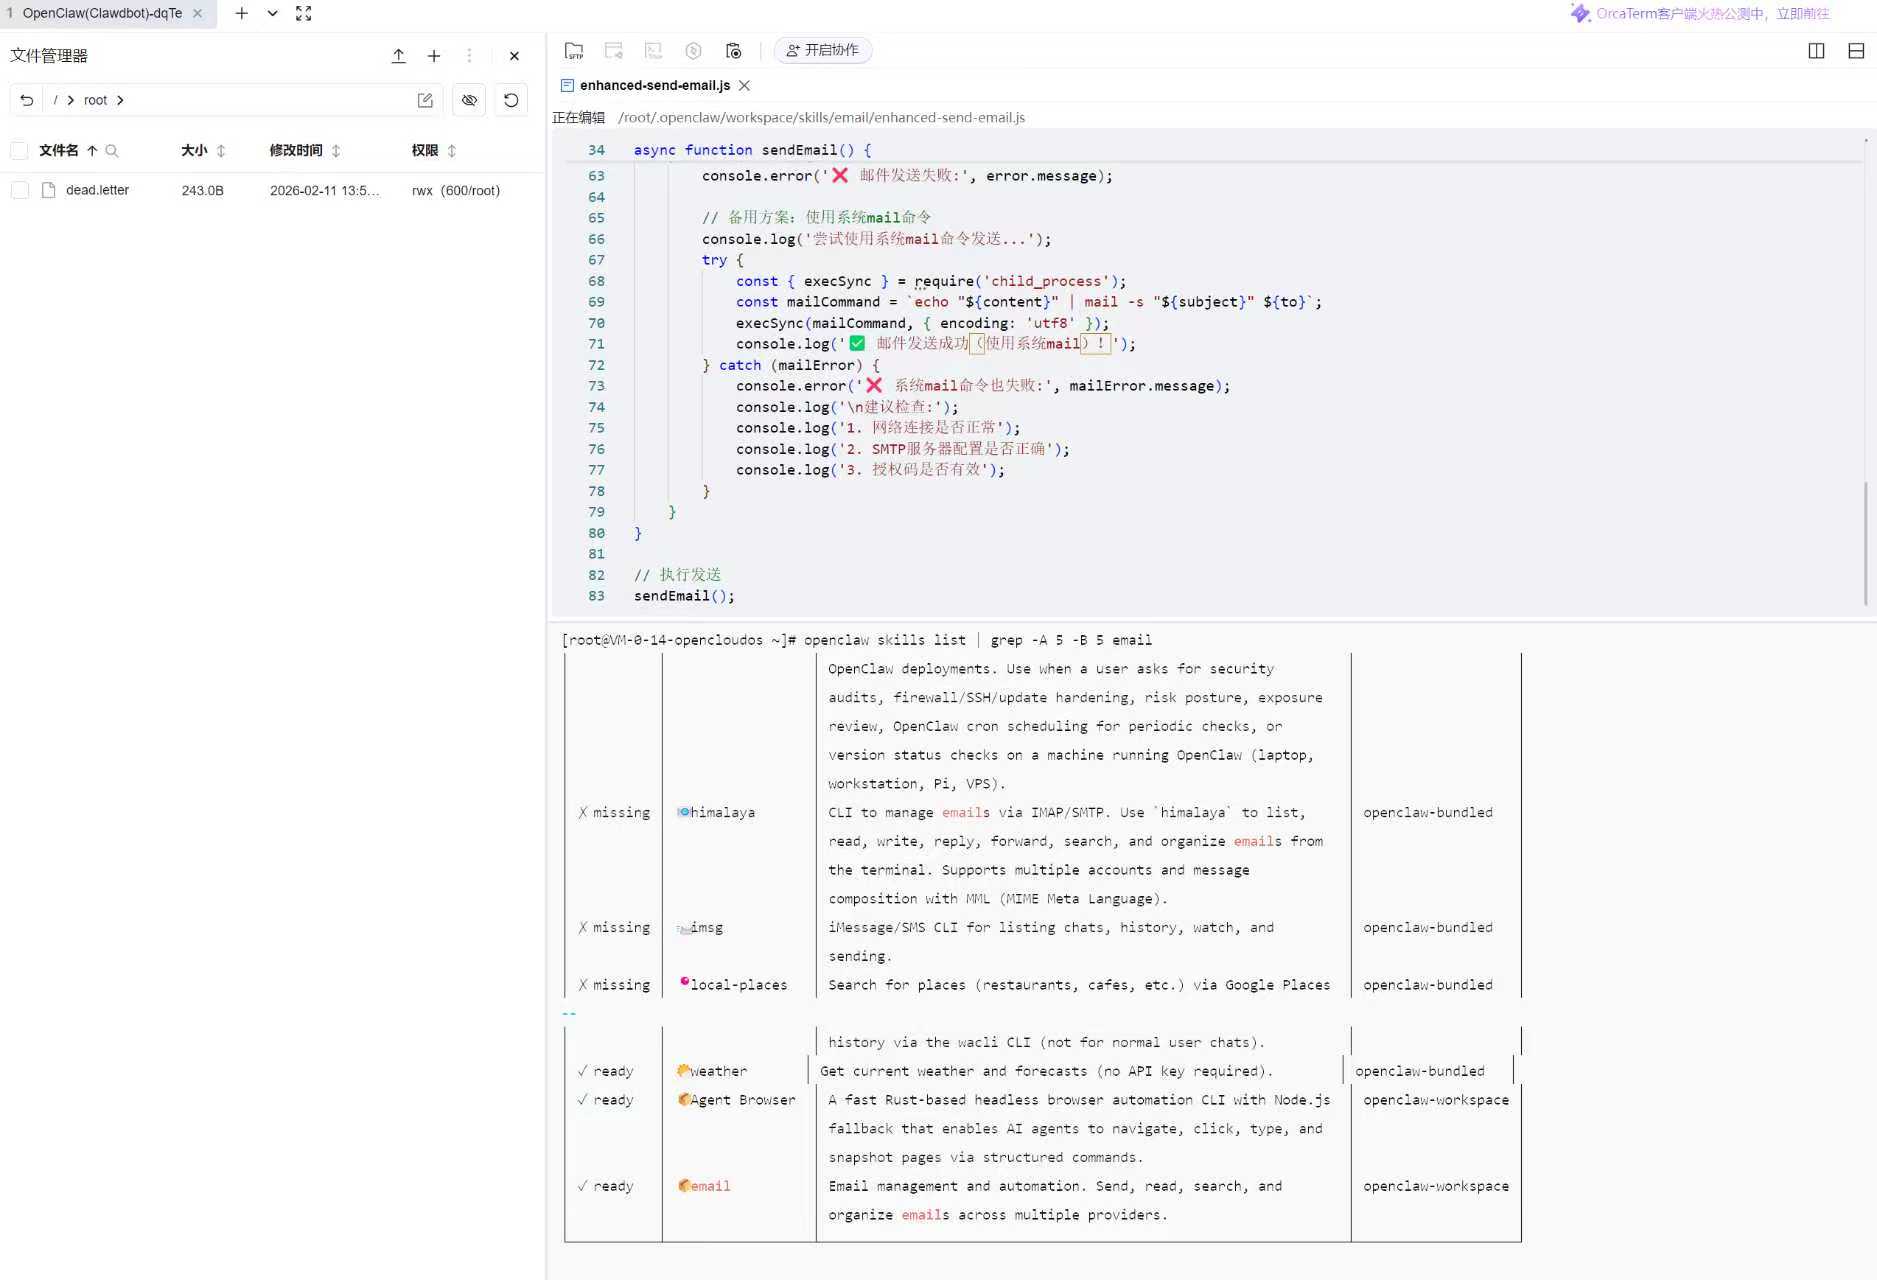Create a new item with the file manager plus icon
Image resolution: width=1877 pixels, height=1280 pixels.
[434, 56]
